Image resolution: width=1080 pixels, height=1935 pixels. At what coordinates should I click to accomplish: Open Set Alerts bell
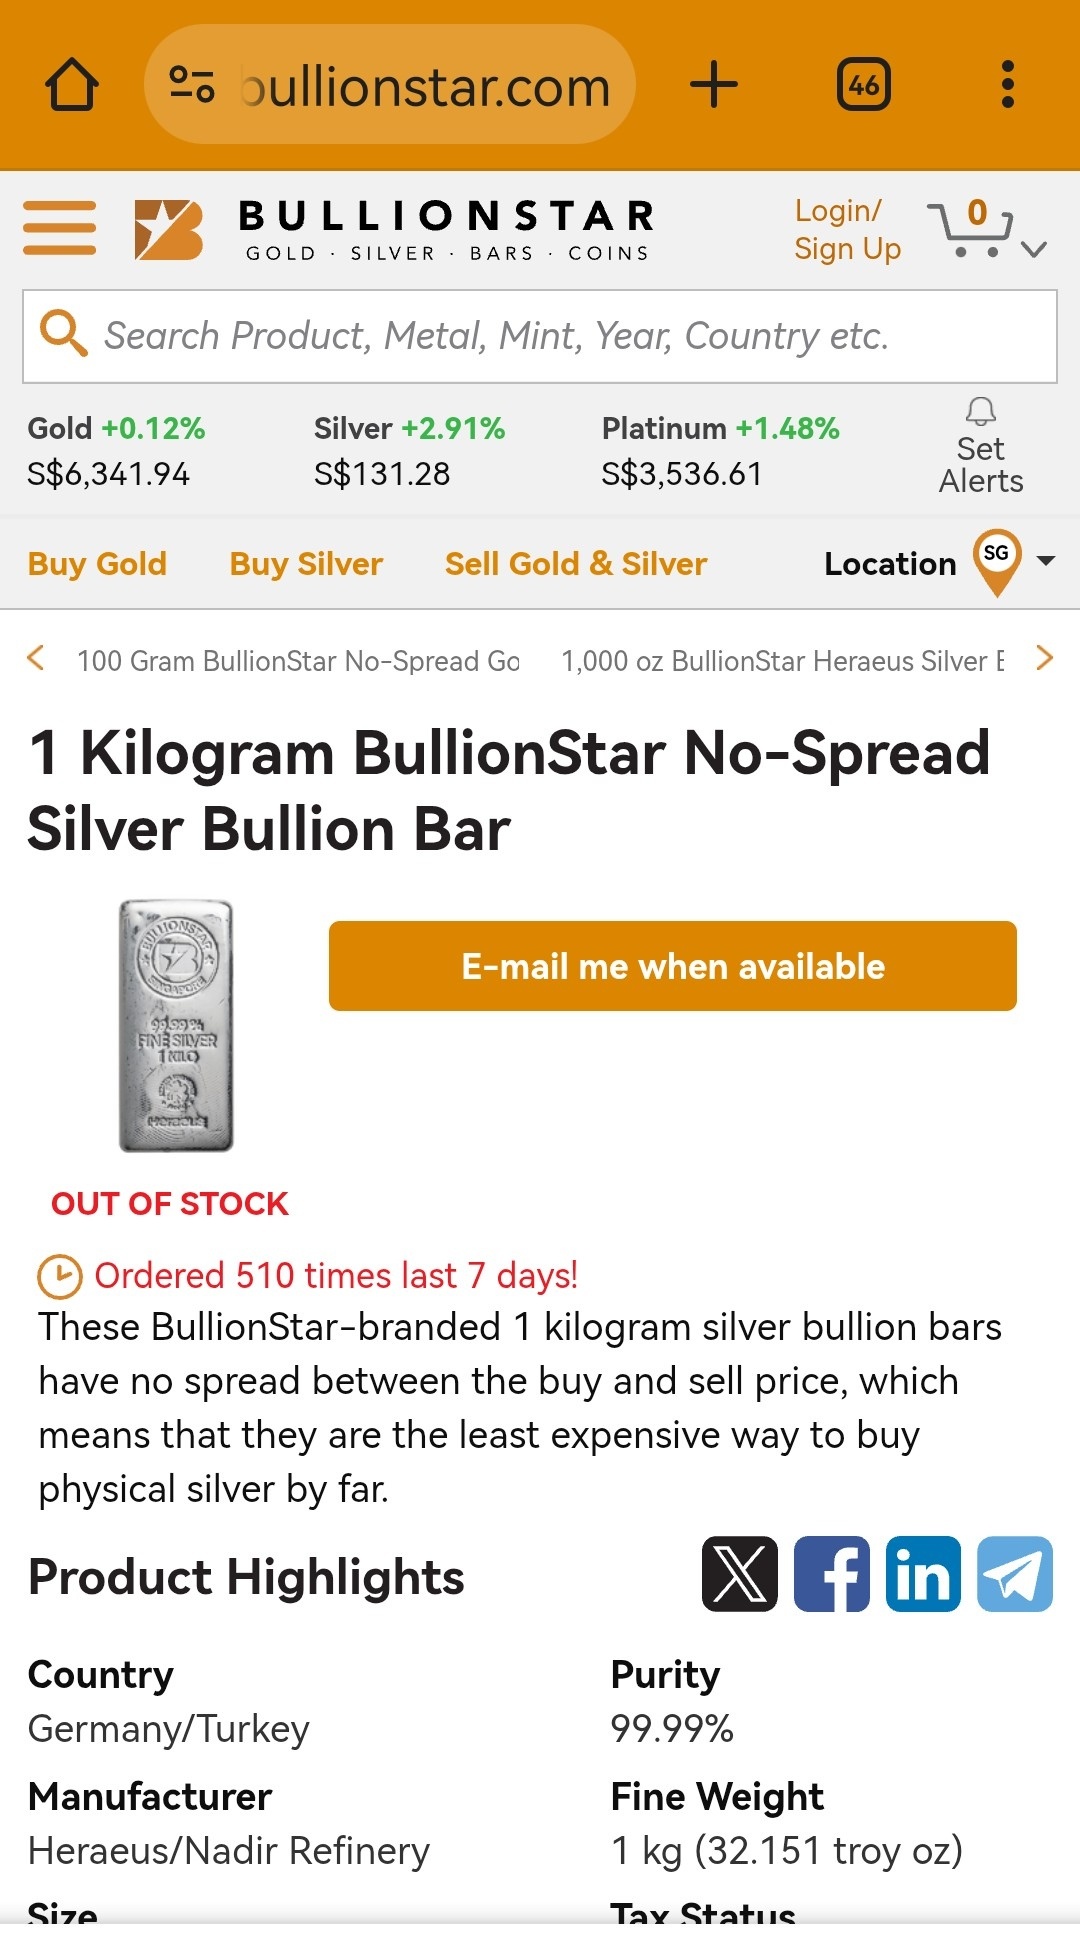981,446
